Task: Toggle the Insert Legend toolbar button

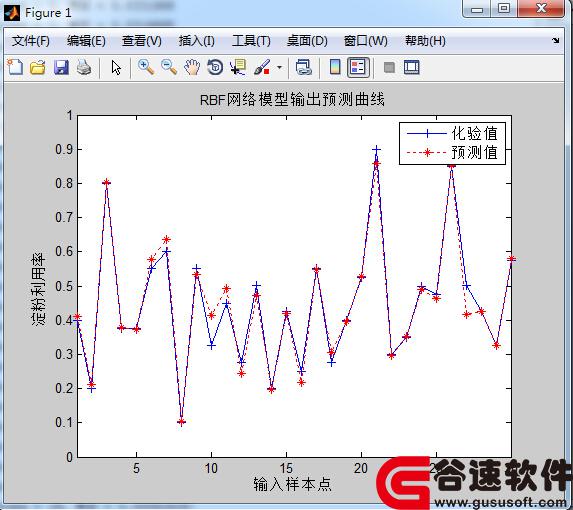Action: [358, 67]
